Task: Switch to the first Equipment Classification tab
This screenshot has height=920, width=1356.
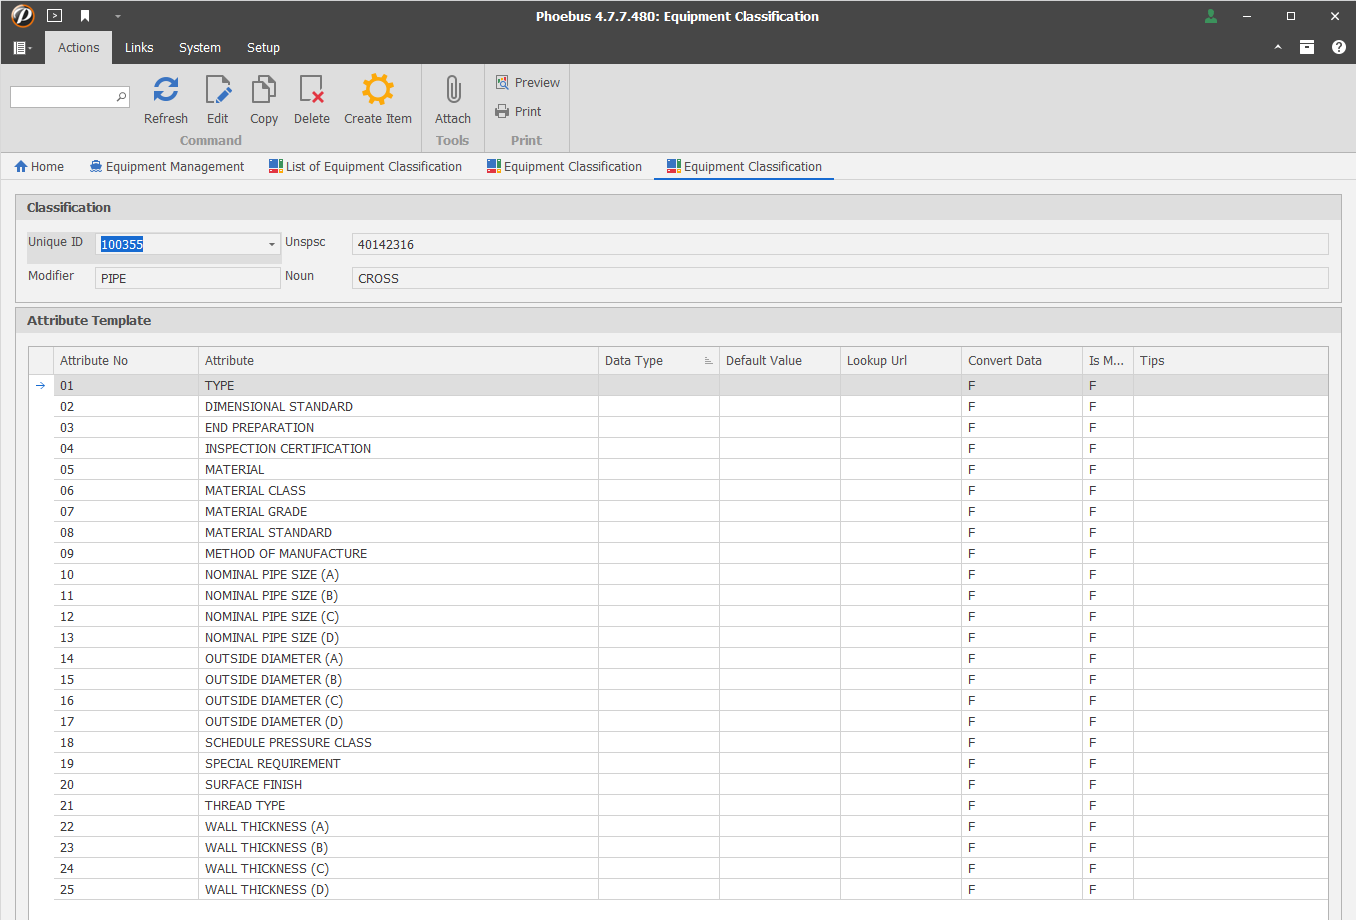Action: pyautogui.click(x=564, y=167)
